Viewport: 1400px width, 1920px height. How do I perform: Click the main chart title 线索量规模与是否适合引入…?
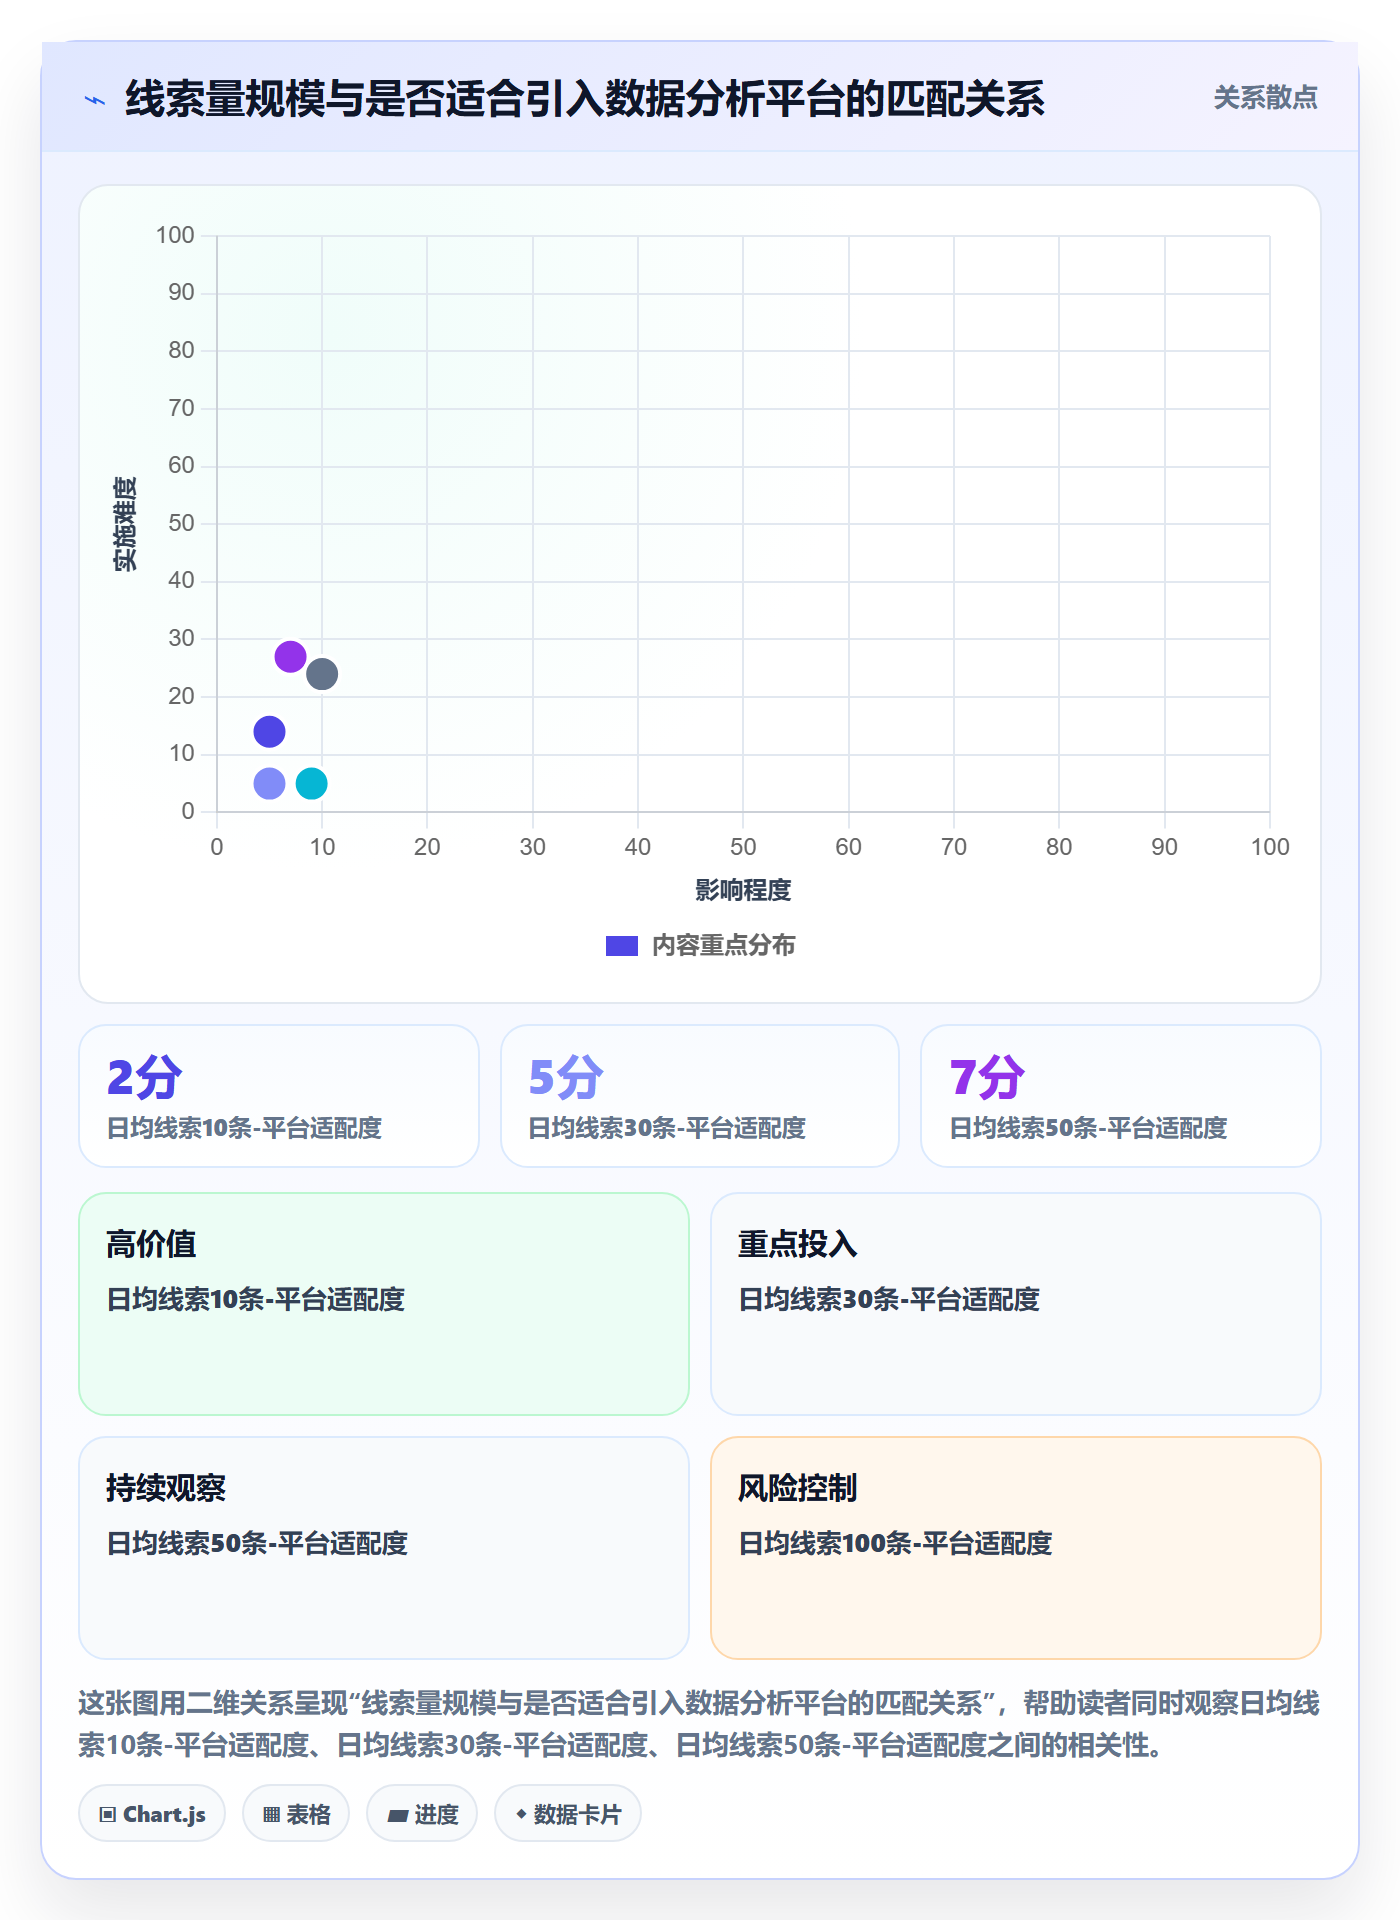tap(585, 99)
